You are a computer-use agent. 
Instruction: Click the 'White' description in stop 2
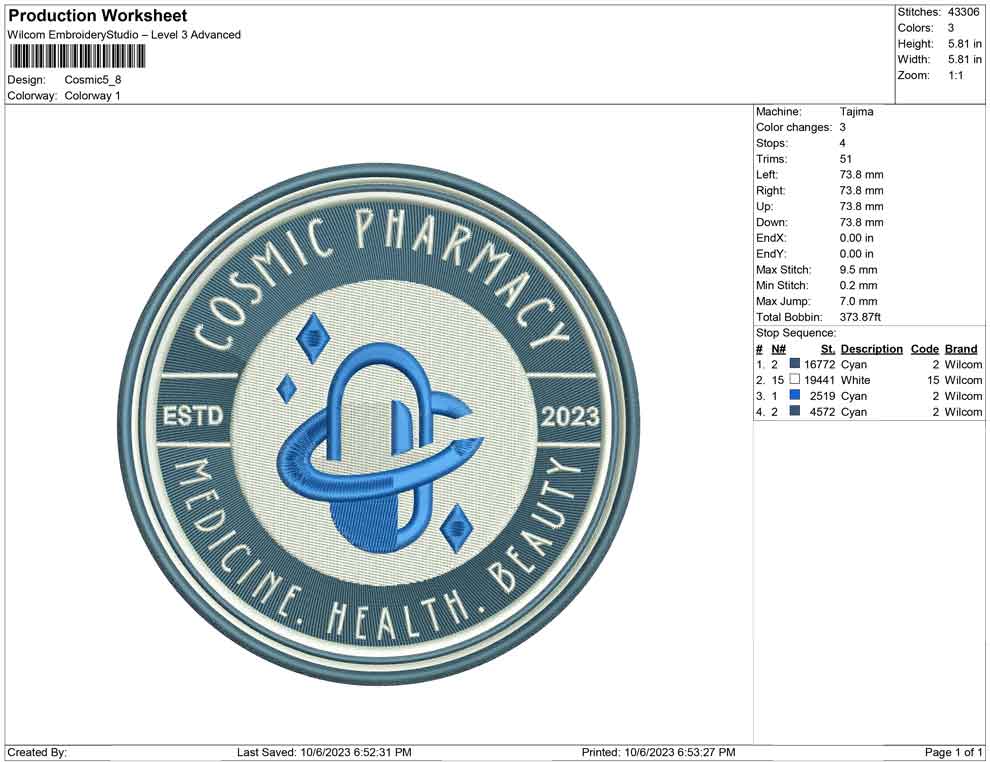(x=855, y=380)
